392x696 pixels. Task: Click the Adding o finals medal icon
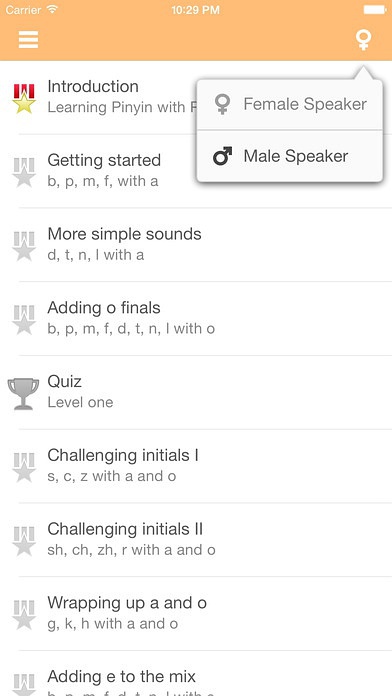click(x=24, y=319)
